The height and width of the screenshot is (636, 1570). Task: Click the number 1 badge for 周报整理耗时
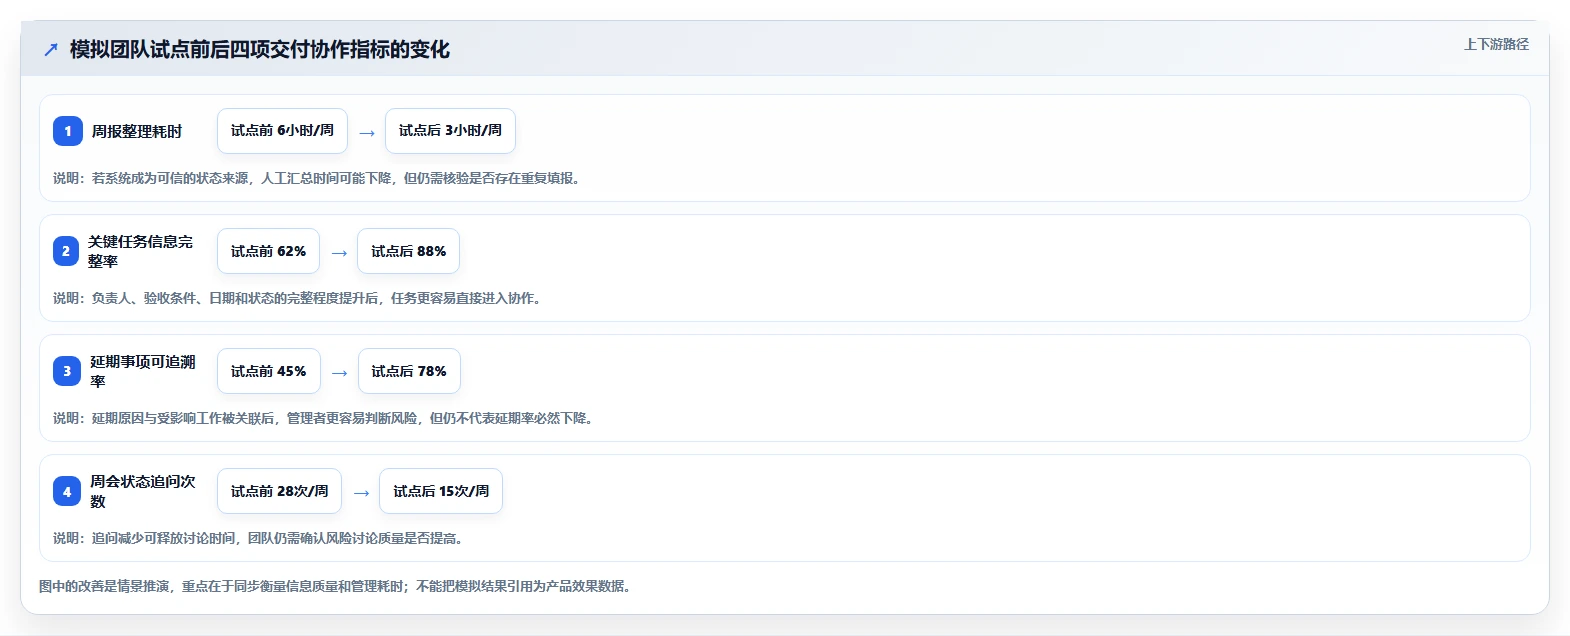point(68,131)
